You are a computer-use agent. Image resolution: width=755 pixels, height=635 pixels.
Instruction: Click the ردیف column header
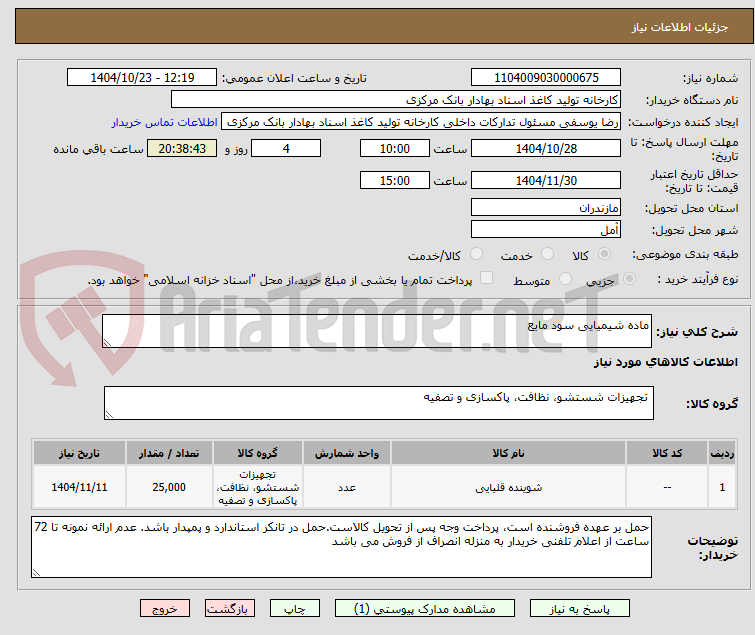coord(722,453)
